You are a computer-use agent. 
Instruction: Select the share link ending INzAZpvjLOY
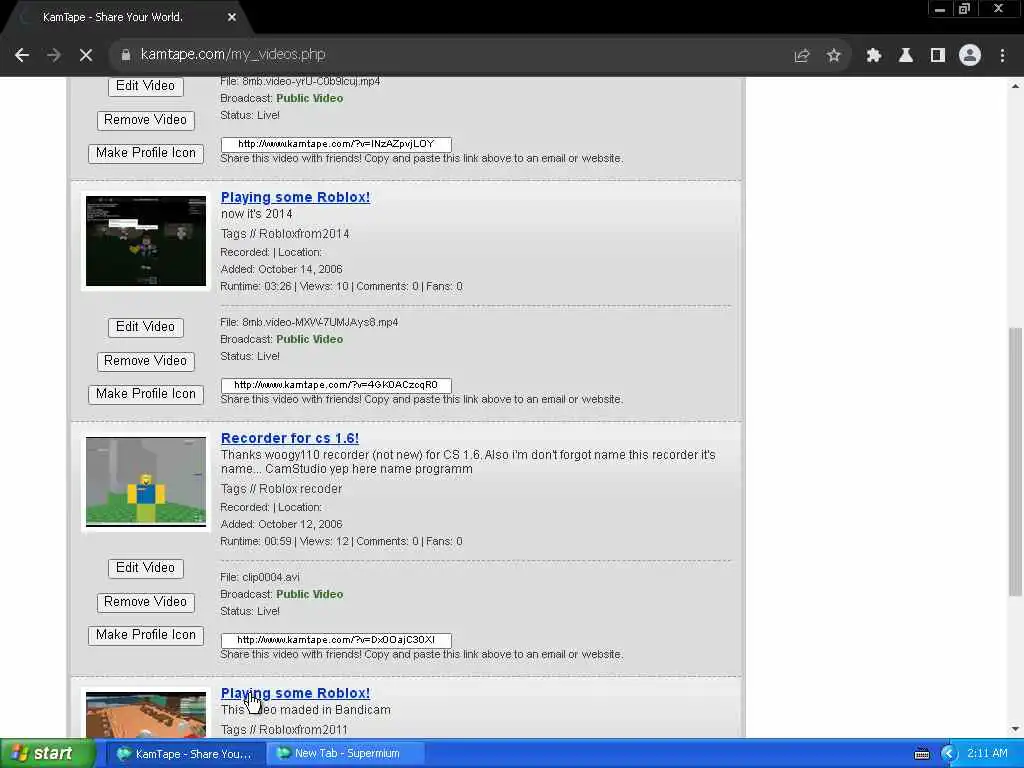coord(336,144)
